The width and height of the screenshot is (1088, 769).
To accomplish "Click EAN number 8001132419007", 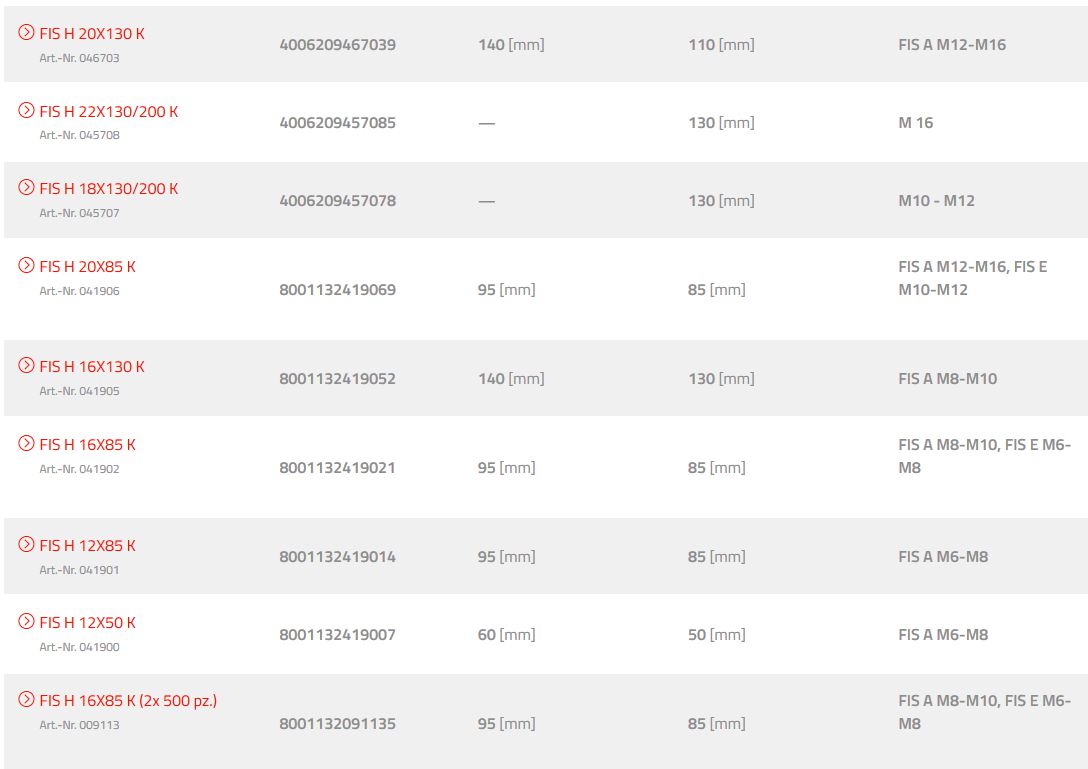I will click(x=337, y=635).
